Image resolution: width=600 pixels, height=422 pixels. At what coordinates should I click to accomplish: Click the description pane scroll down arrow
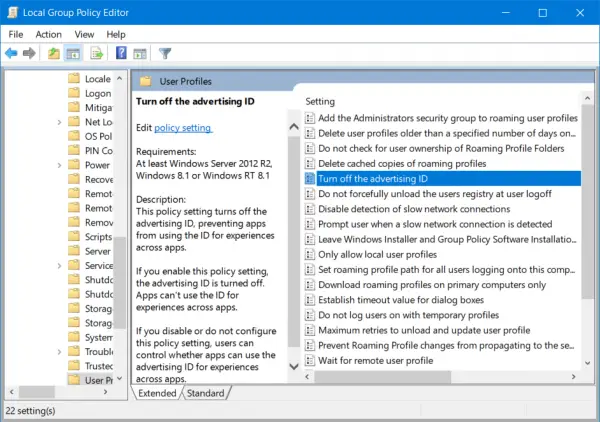294,367
